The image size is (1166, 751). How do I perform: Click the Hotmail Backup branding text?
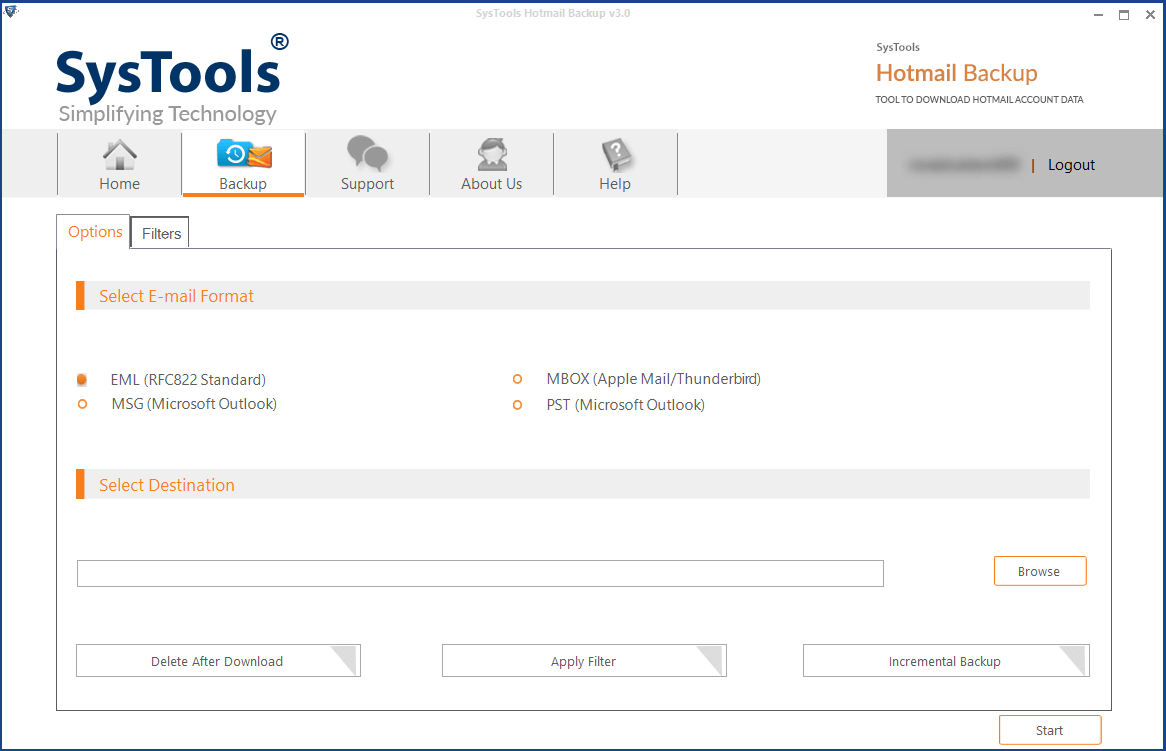(x=956, y=73)
